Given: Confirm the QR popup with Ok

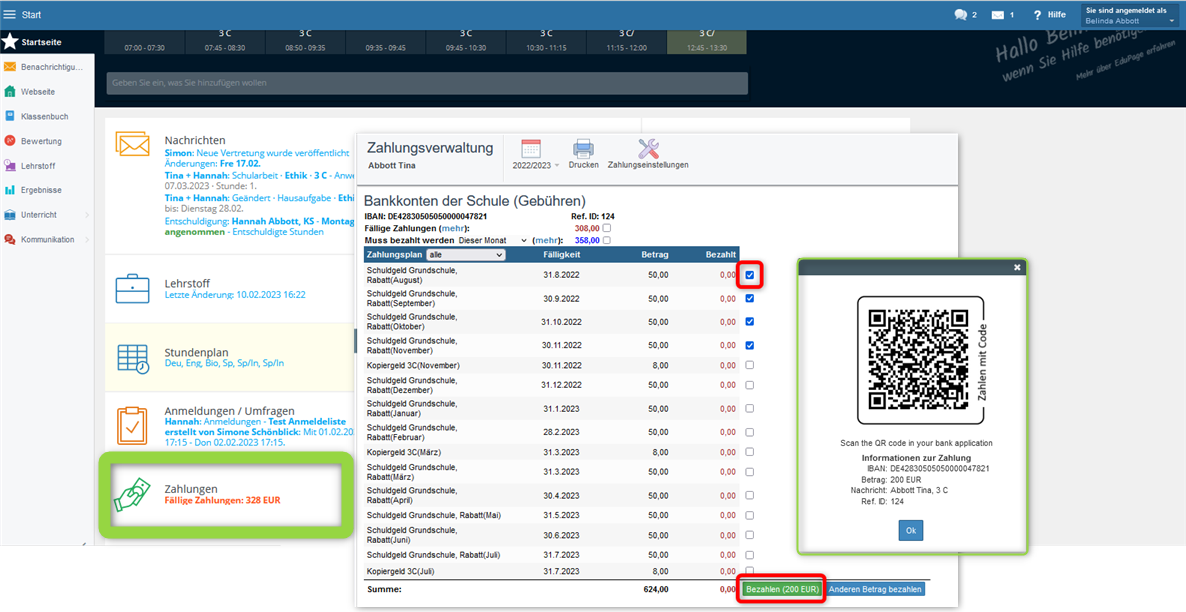Looking at the screenshot, I should pyautogui.click(x=911, y=530).
